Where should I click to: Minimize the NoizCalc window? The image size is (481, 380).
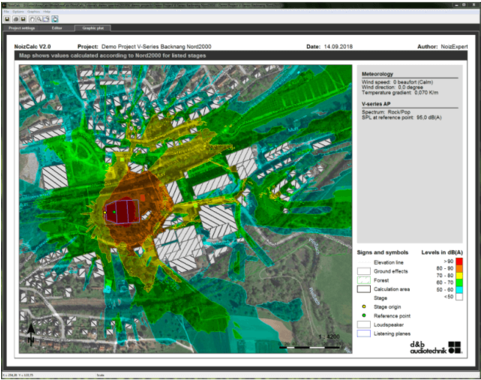tap(457, 5)
